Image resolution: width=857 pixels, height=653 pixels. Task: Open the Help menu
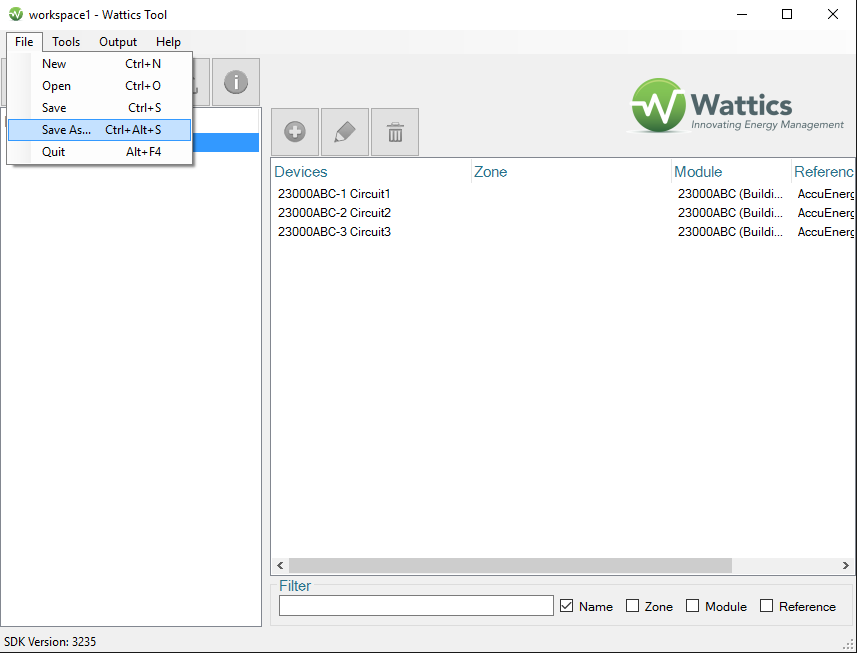(x=168, y=42)
